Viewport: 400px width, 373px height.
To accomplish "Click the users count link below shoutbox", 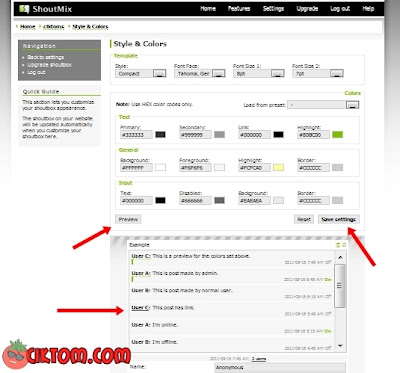I will click(x=259, y=359).
